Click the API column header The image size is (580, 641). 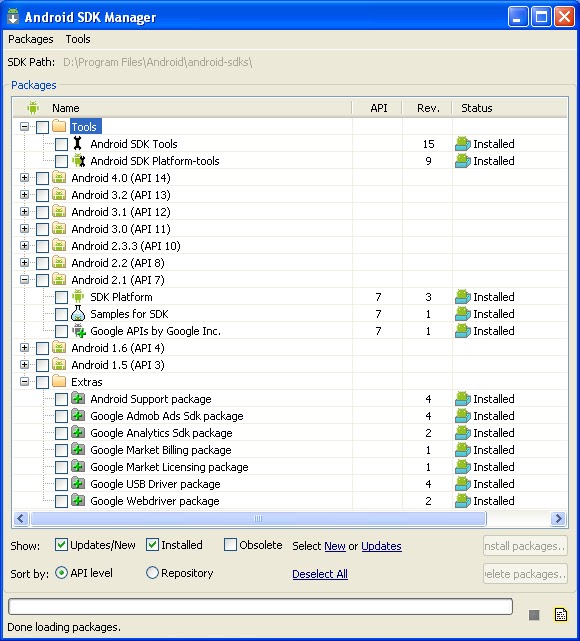pos(378,108)
